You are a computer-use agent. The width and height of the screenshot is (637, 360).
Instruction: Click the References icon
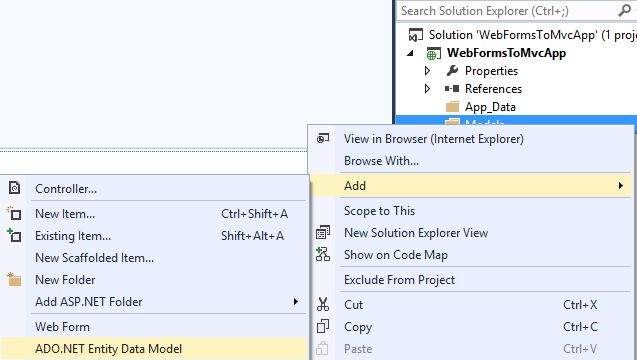tap(452, 89)
